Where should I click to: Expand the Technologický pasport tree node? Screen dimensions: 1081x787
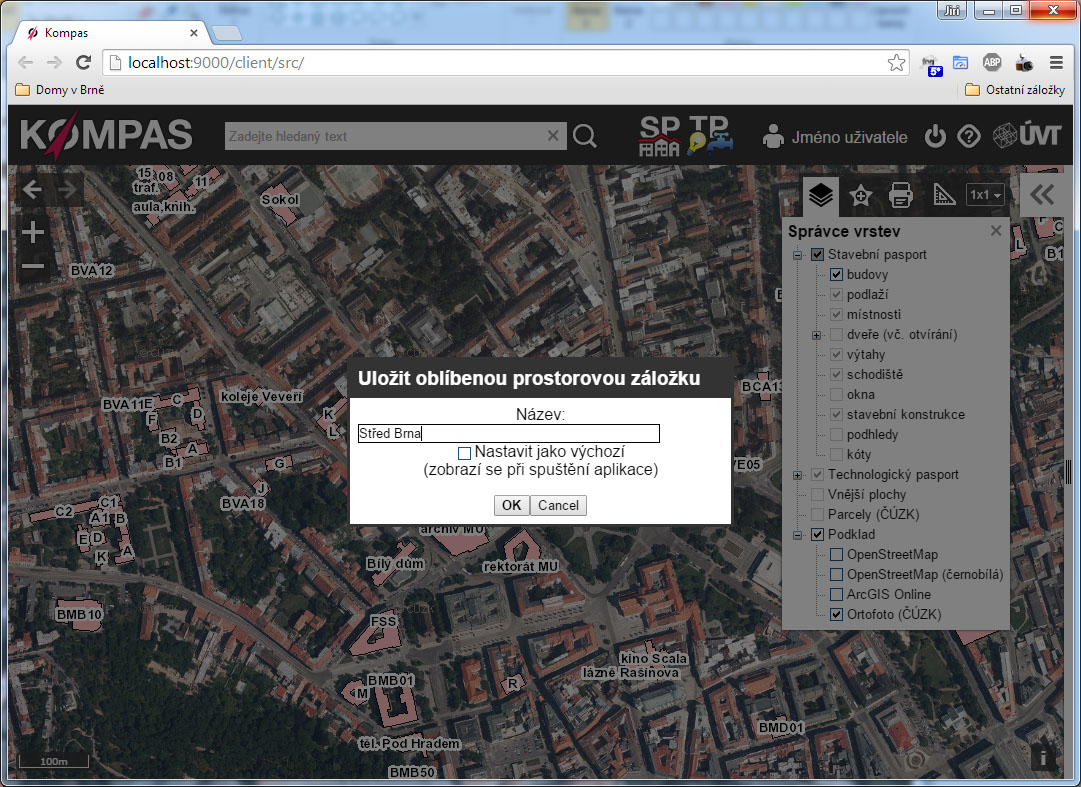point(798,475)
